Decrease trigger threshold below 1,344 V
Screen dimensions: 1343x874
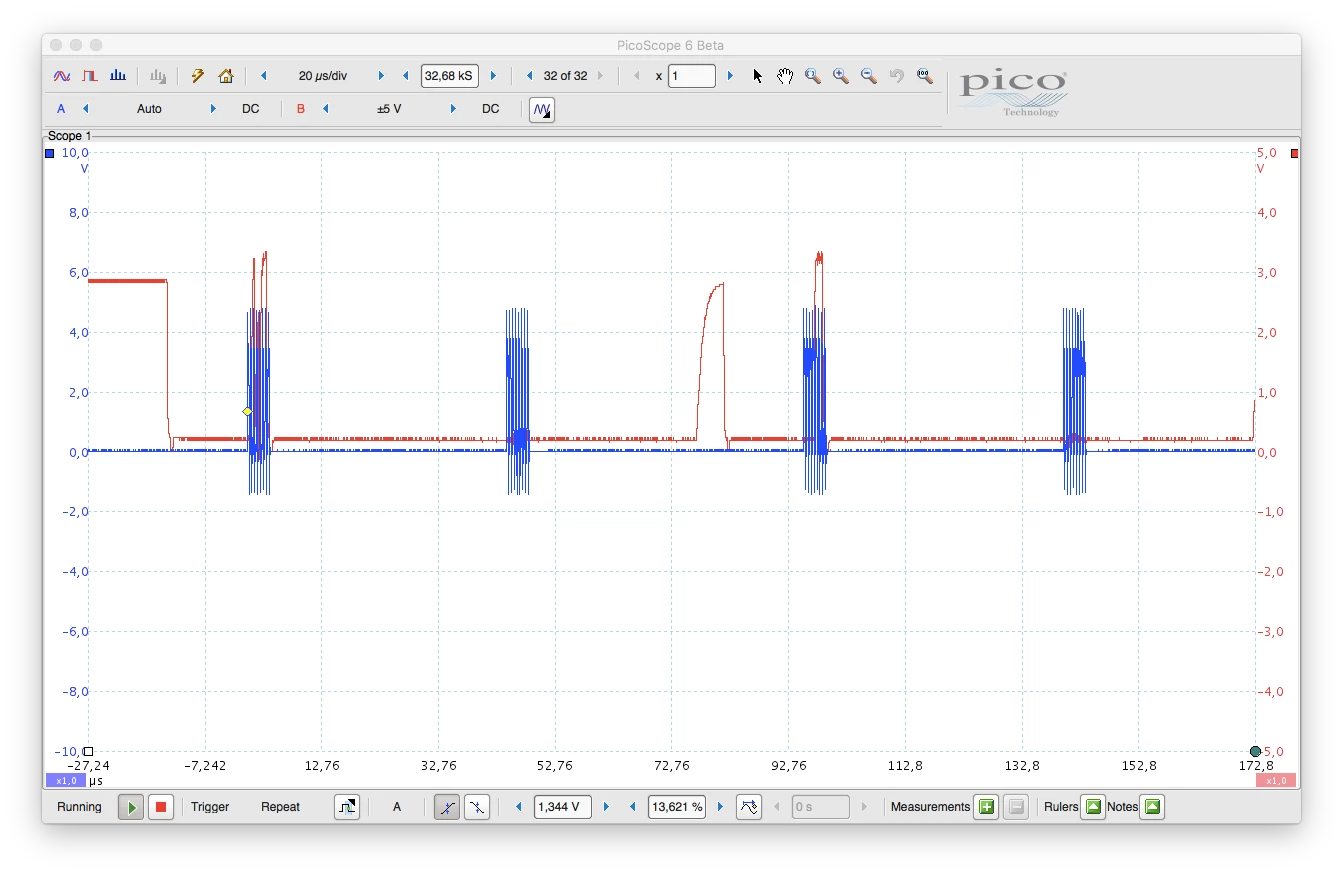point(518,807)
